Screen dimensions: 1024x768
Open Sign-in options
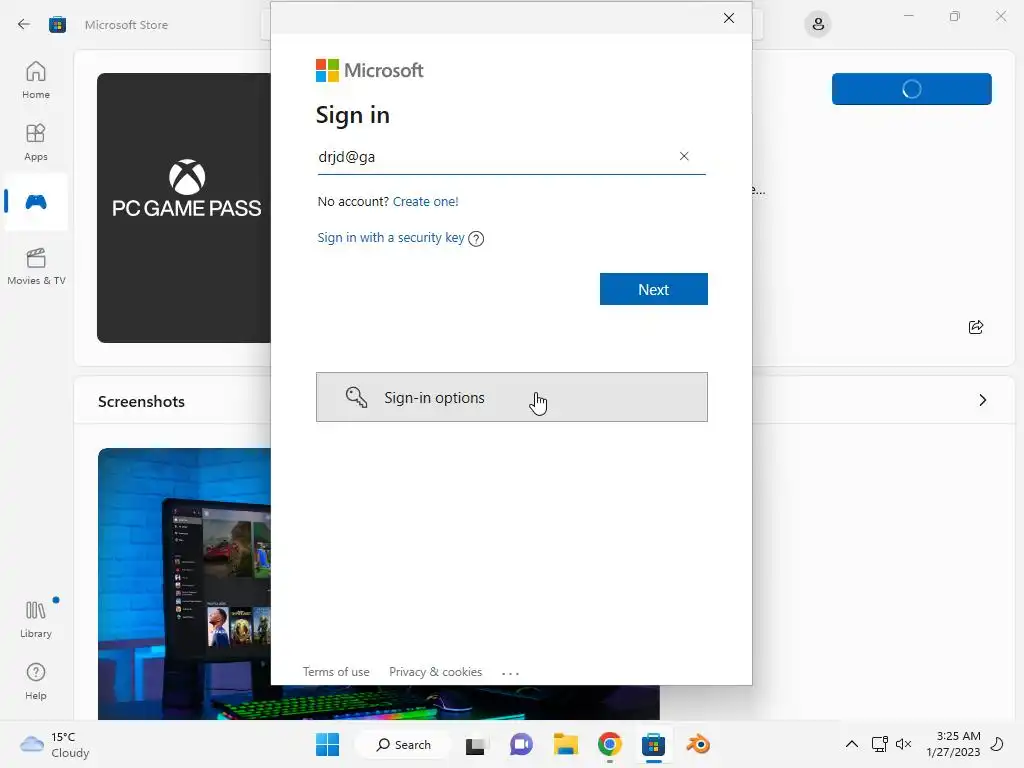point(511,397)
